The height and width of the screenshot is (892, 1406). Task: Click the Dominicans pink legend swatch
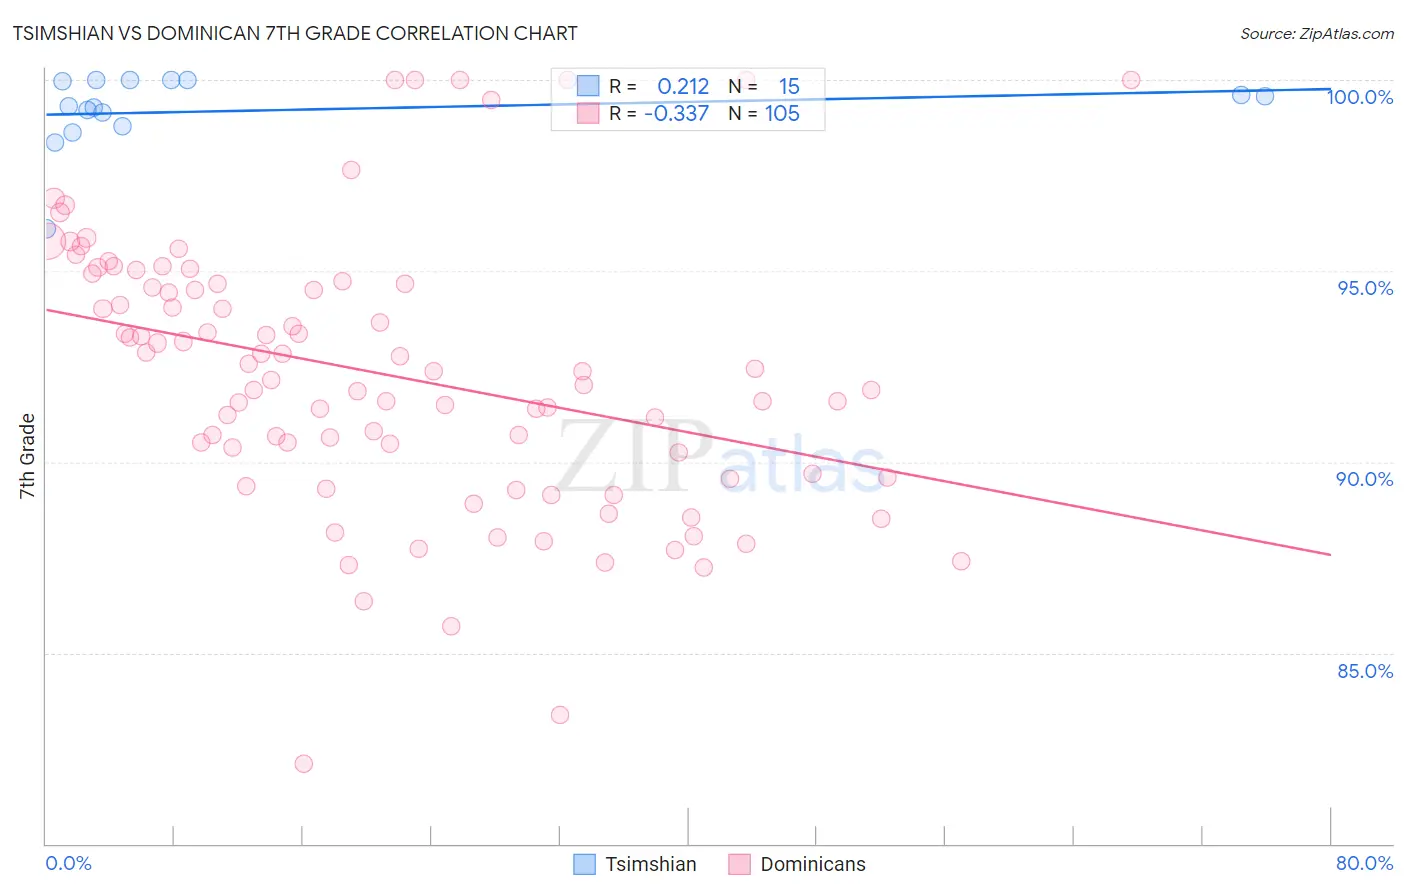point(739,864)
